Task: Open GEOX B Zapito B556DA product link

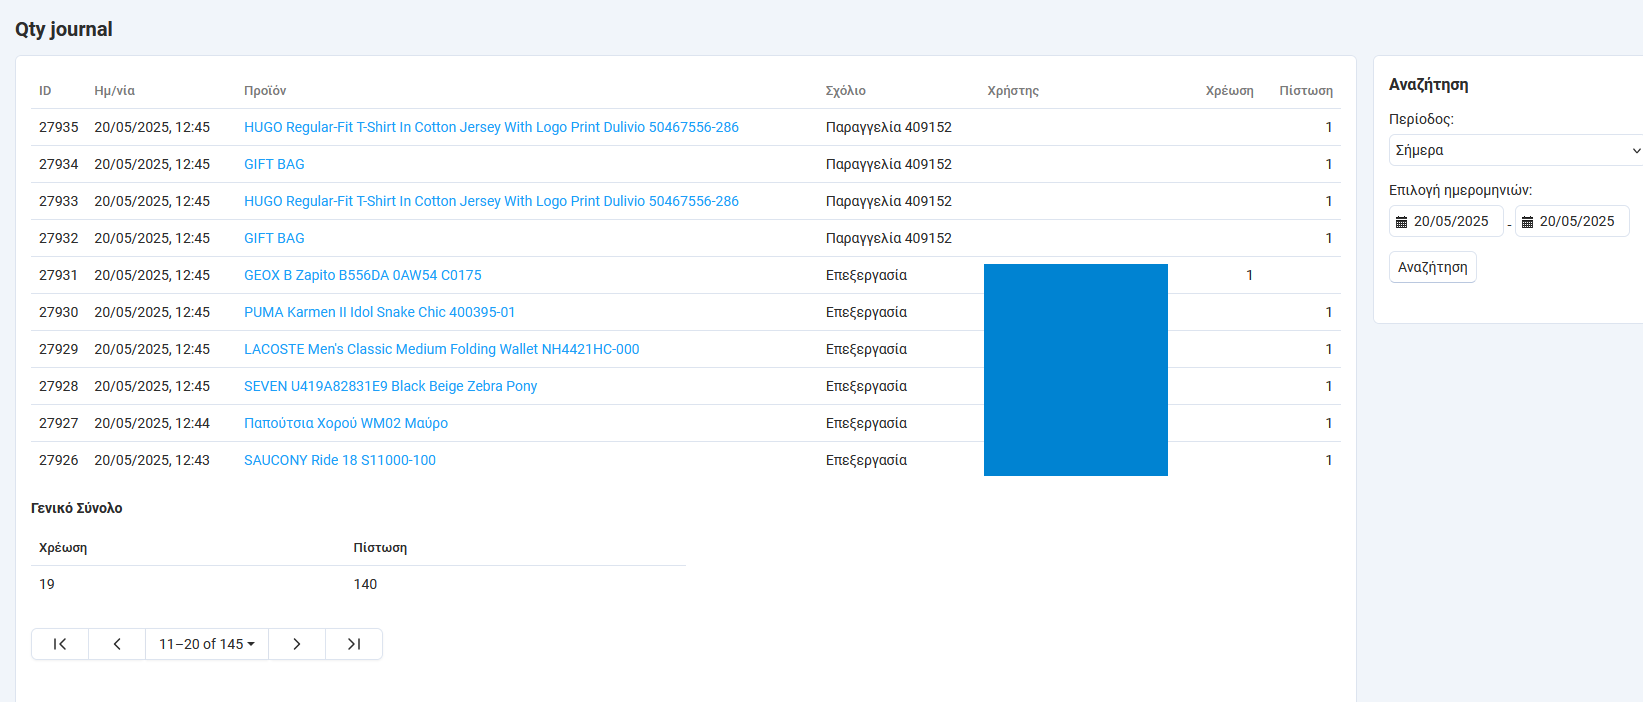Action: coord(363,275)
